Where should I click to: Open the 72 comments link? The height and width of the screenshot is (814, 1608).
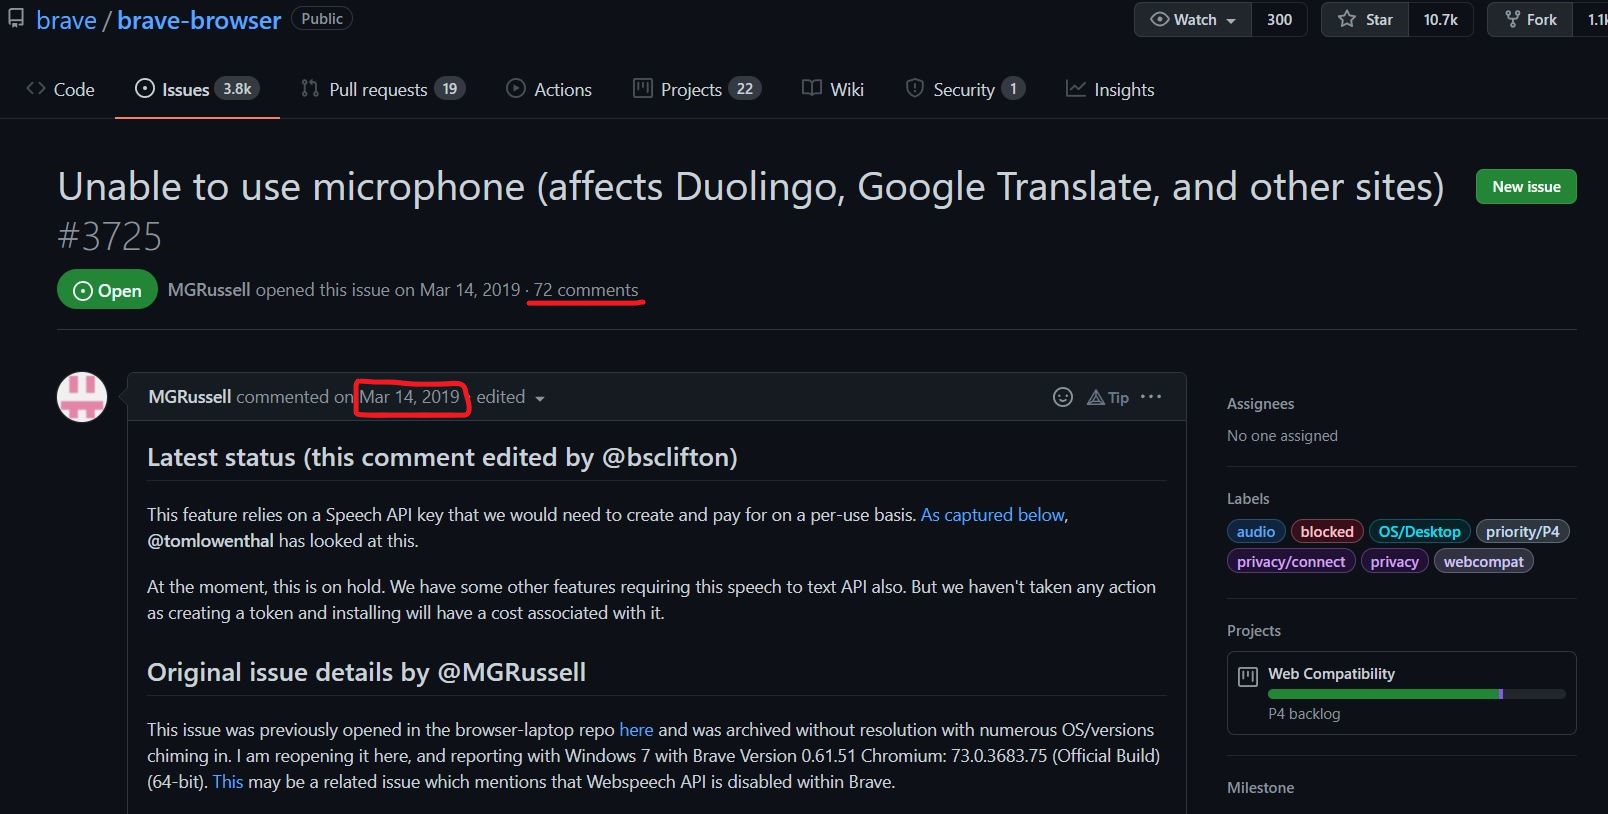(585, 289)
